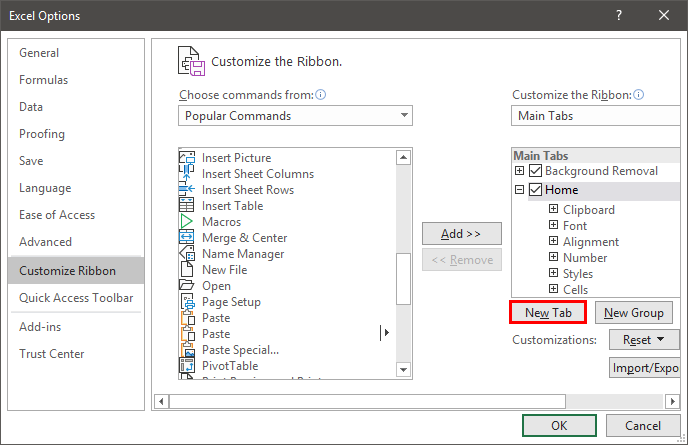Image resolution: width=688 pixels, height=445 pixels.
Task: Click the PivotTable icon
Action: click(x=187, y=366)
